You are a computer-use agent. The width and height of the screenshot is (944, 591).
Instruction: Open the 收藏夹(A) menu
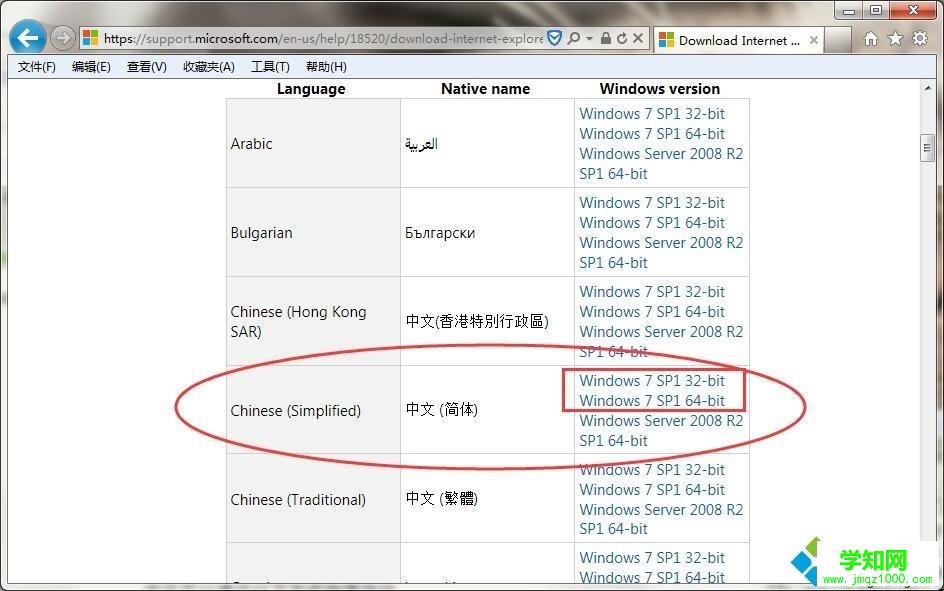(x=208, y=67)
